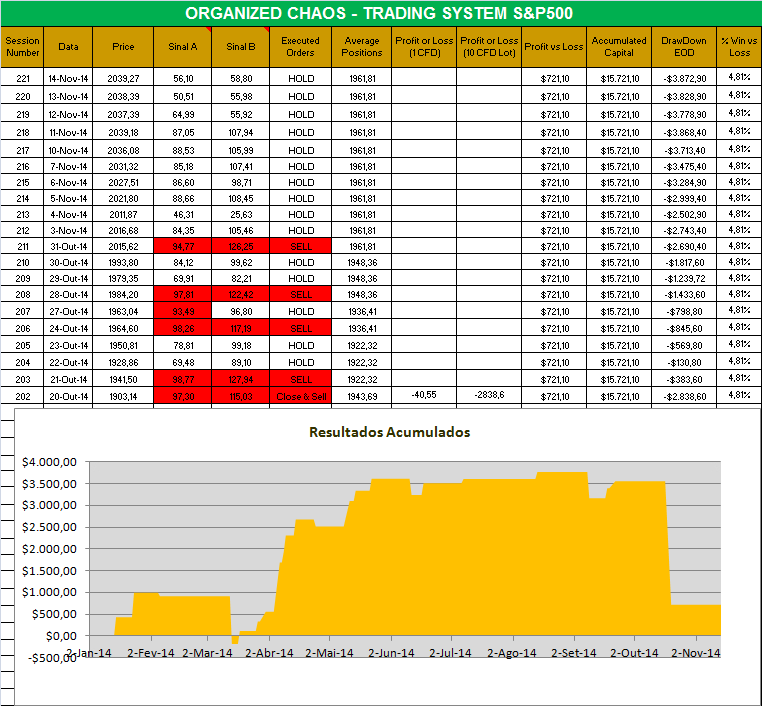Select price cell 1928,86
762x706 pixels.
pos(123,362)
